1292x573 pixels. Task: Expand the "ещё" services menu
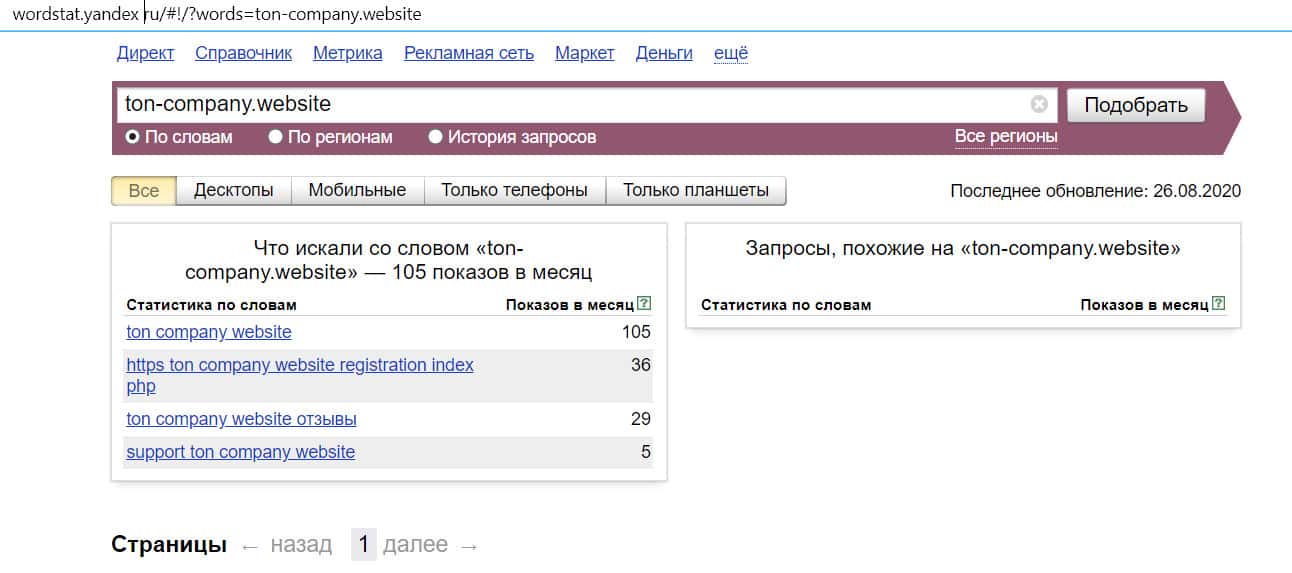point(730,53)
